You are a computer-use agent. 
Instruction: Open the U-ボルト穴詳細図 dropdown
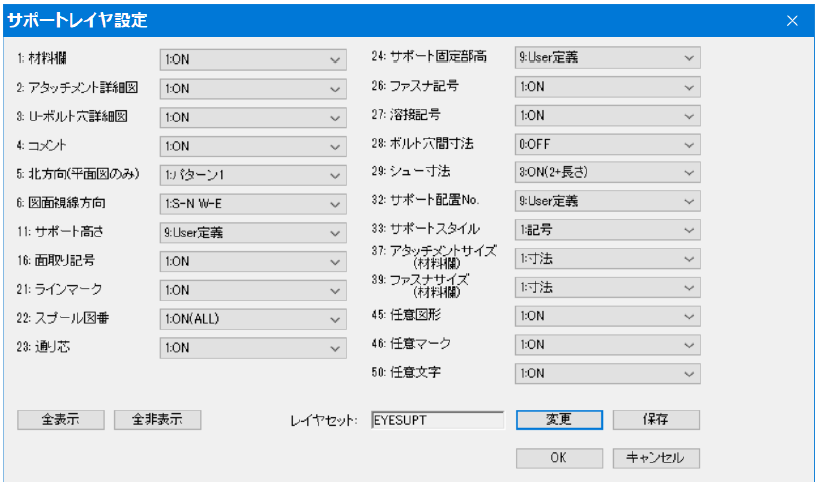click(x=253, y=118)
